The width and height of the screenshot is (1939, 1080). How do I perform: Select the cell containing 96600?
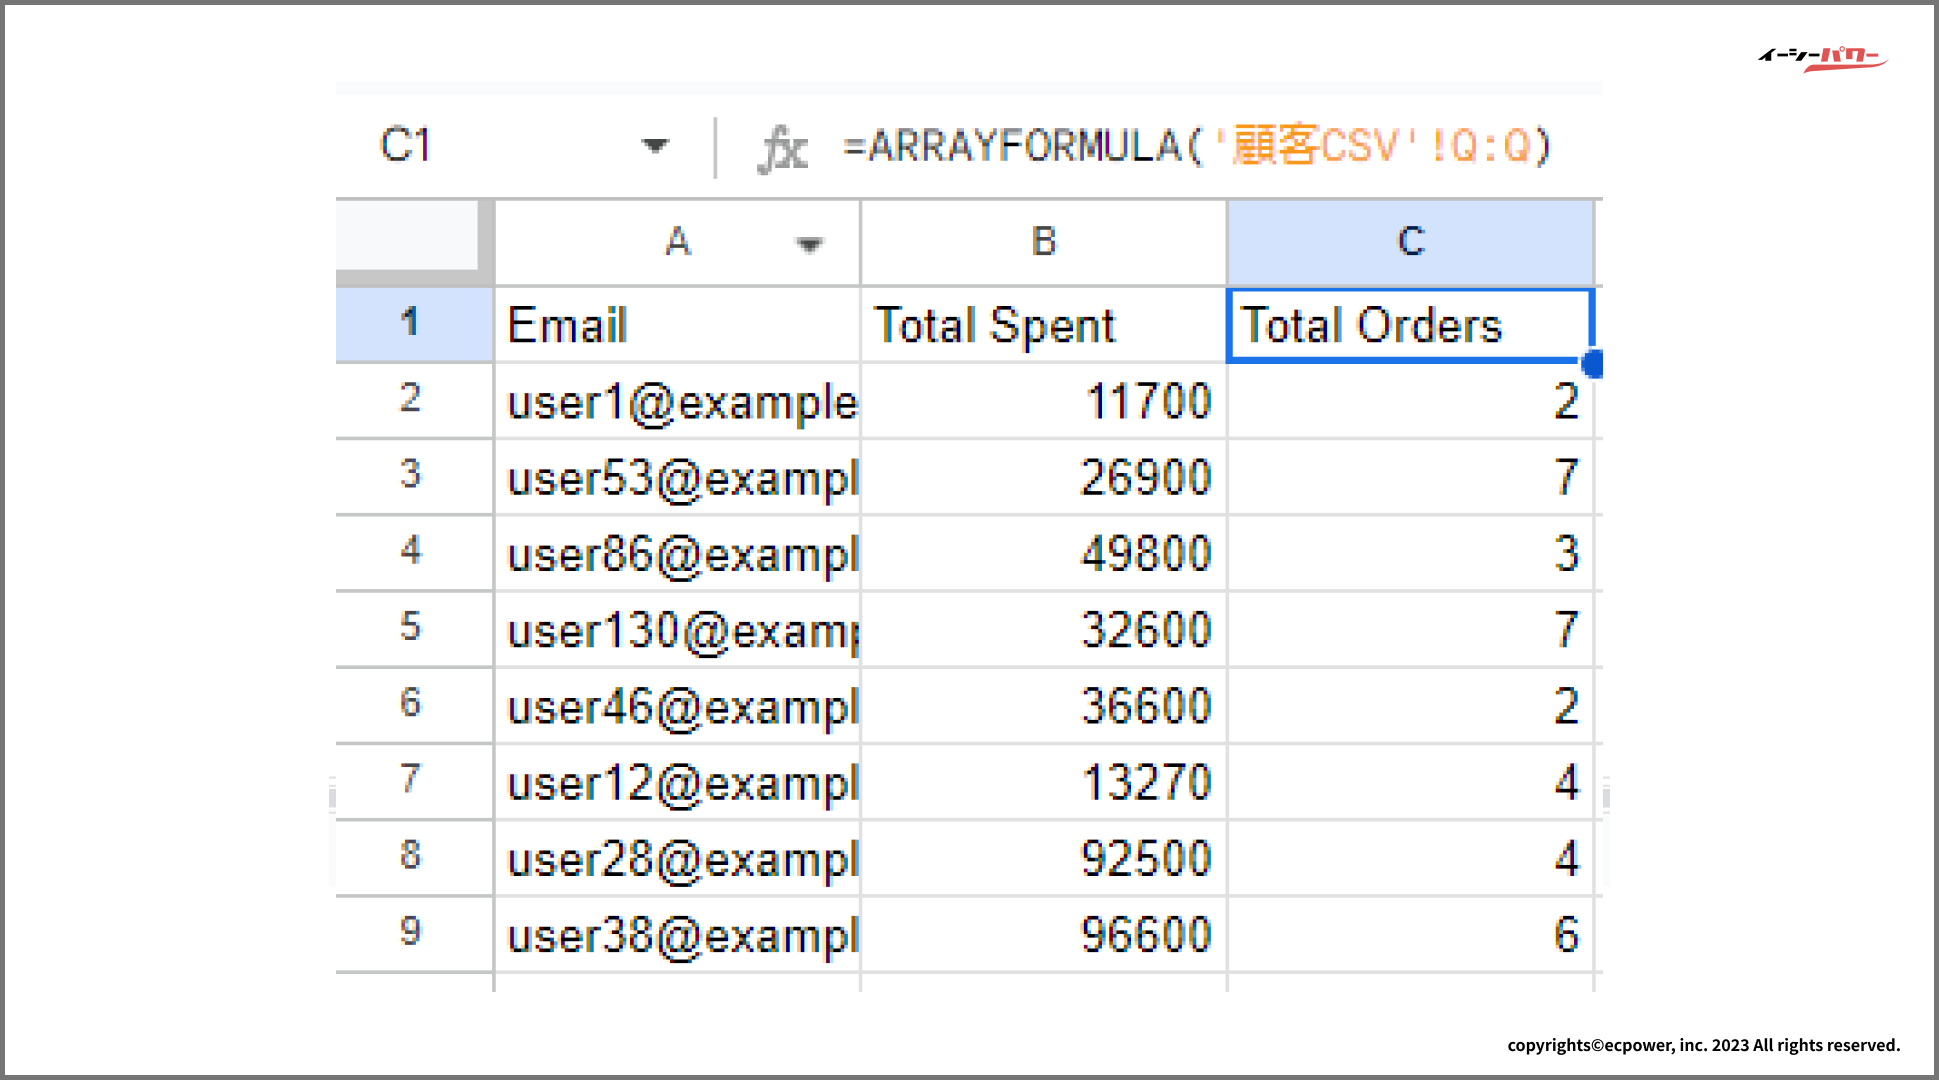tap(1043, 934)
